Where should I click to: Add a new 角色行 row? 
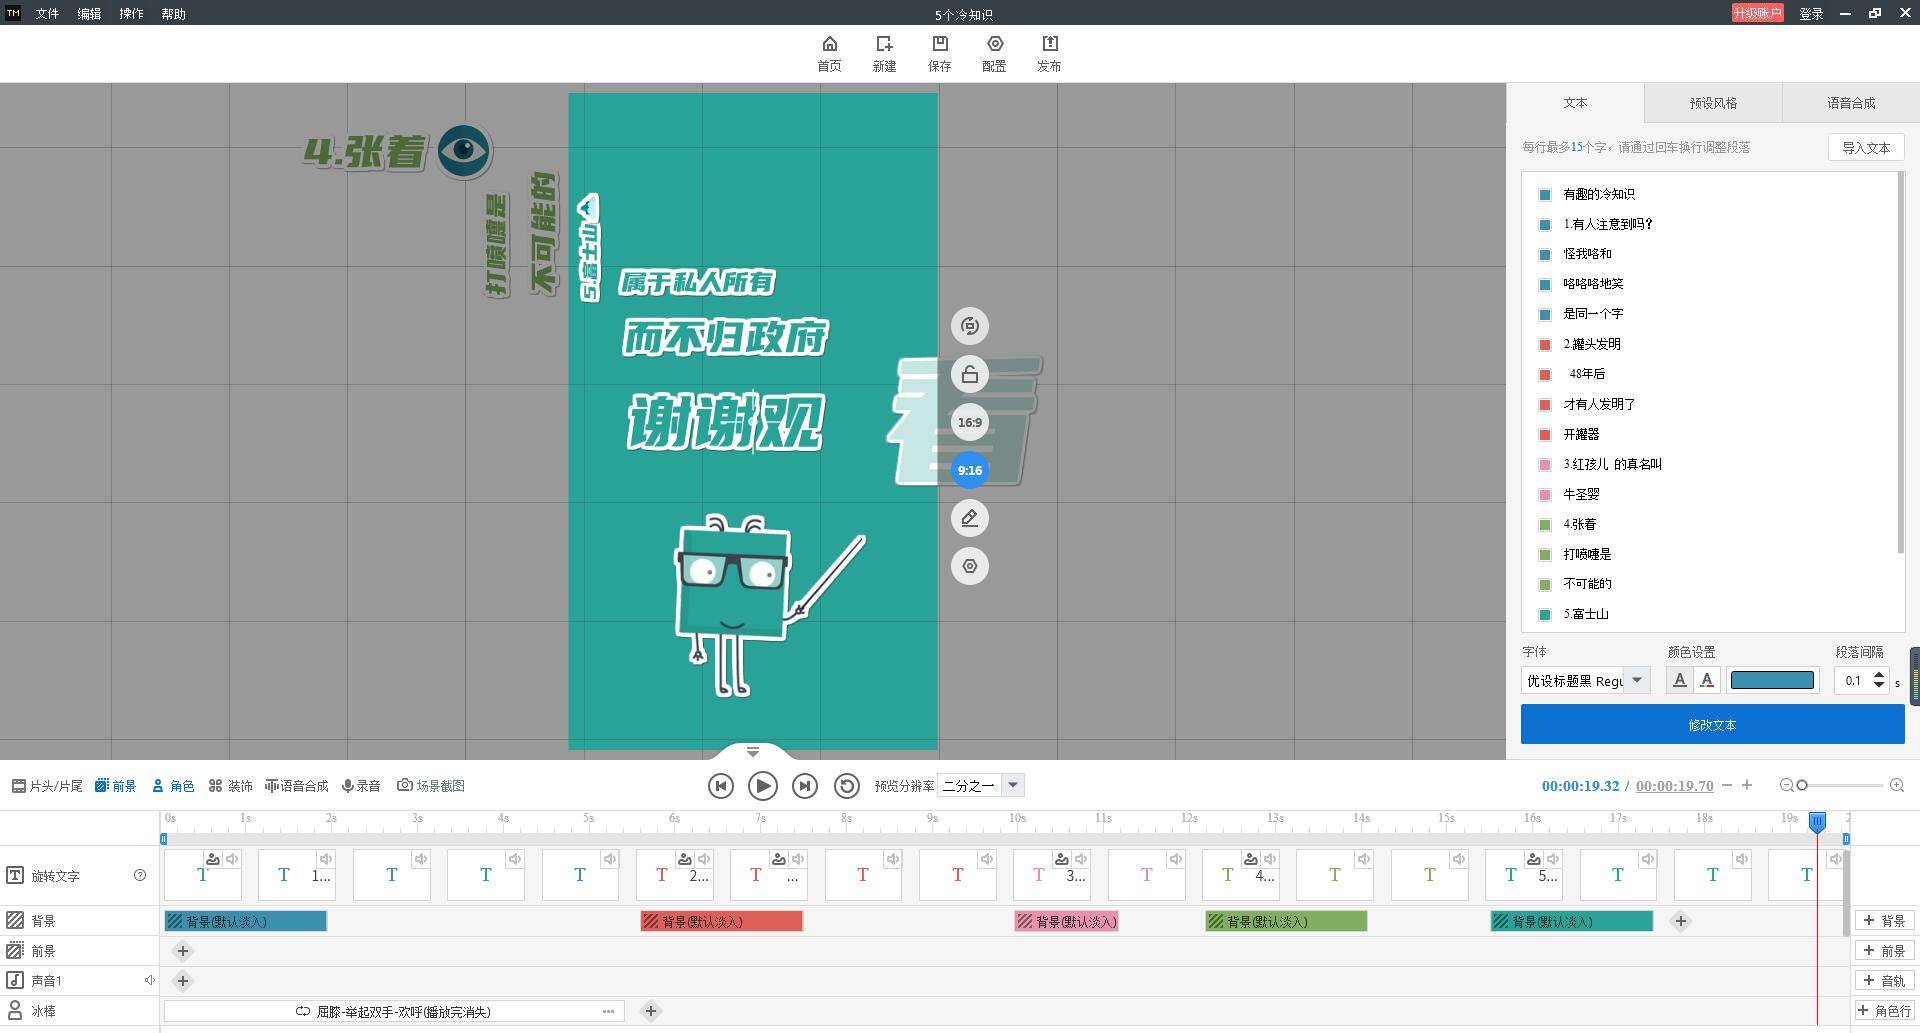pyautogui.click(x=1884, y=1011)
